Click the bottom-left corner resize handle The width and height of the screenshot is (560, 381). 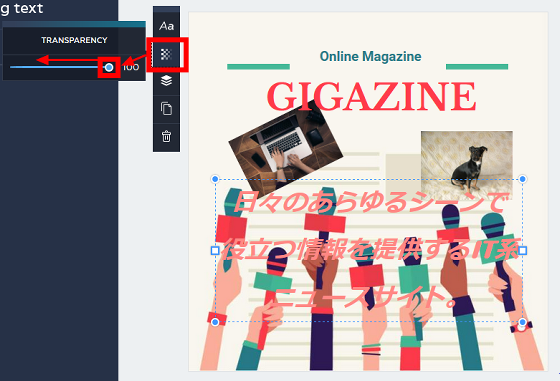tap(215, 322)
